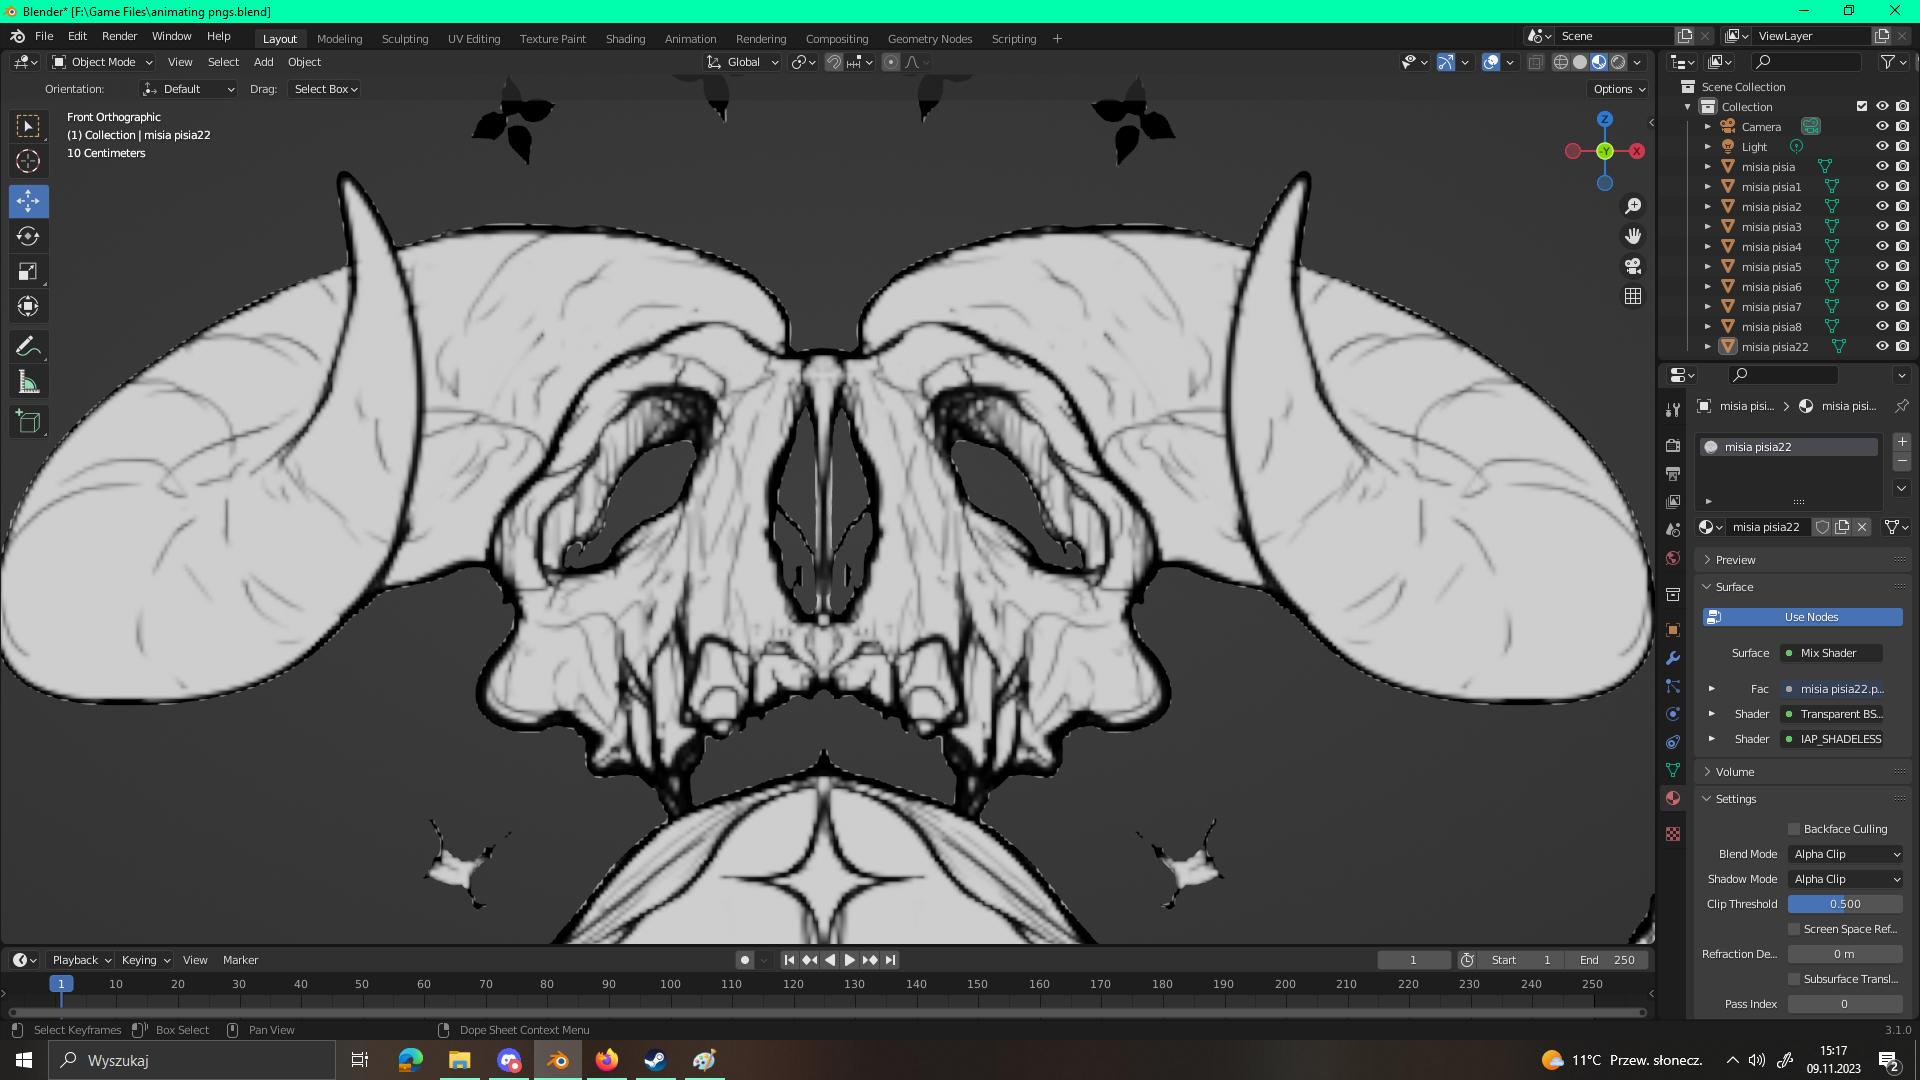Disable misia pisia5 in renders
Image resolution: width=1920 pixels, height=1080 pixels.
(1902, 267)
